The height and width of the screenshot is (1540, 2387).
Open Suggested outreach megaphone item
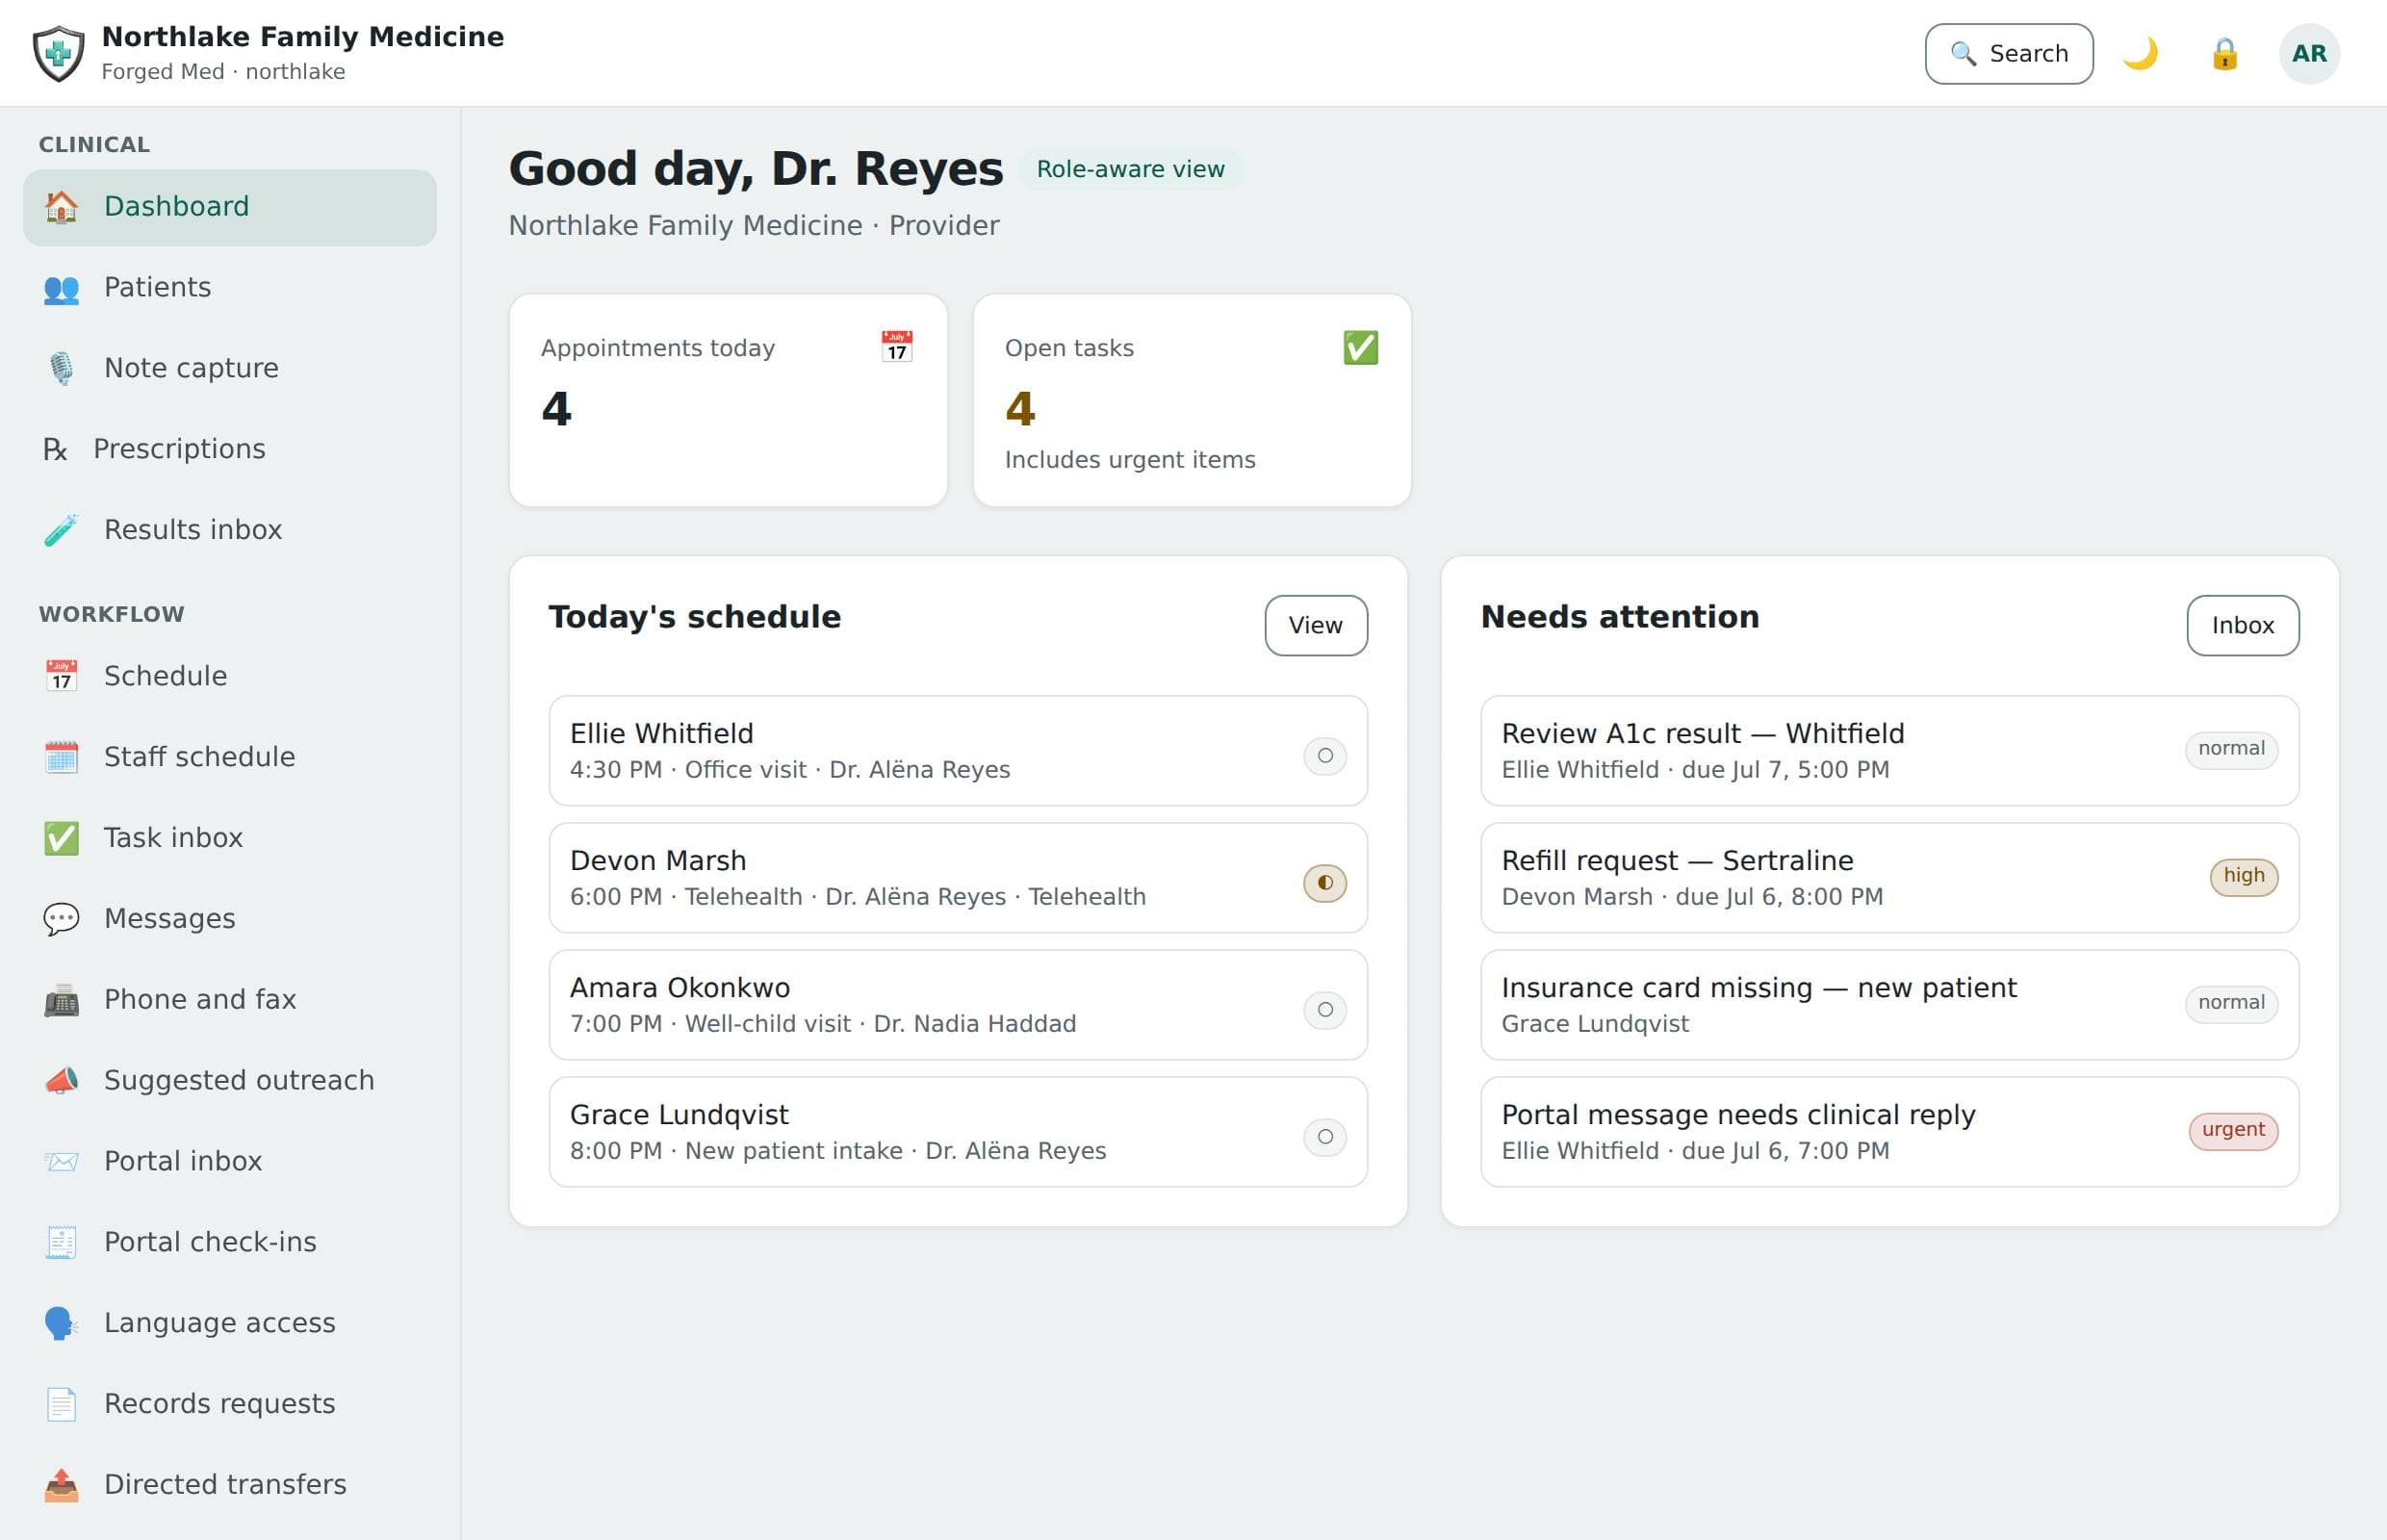click(230, 1081)
